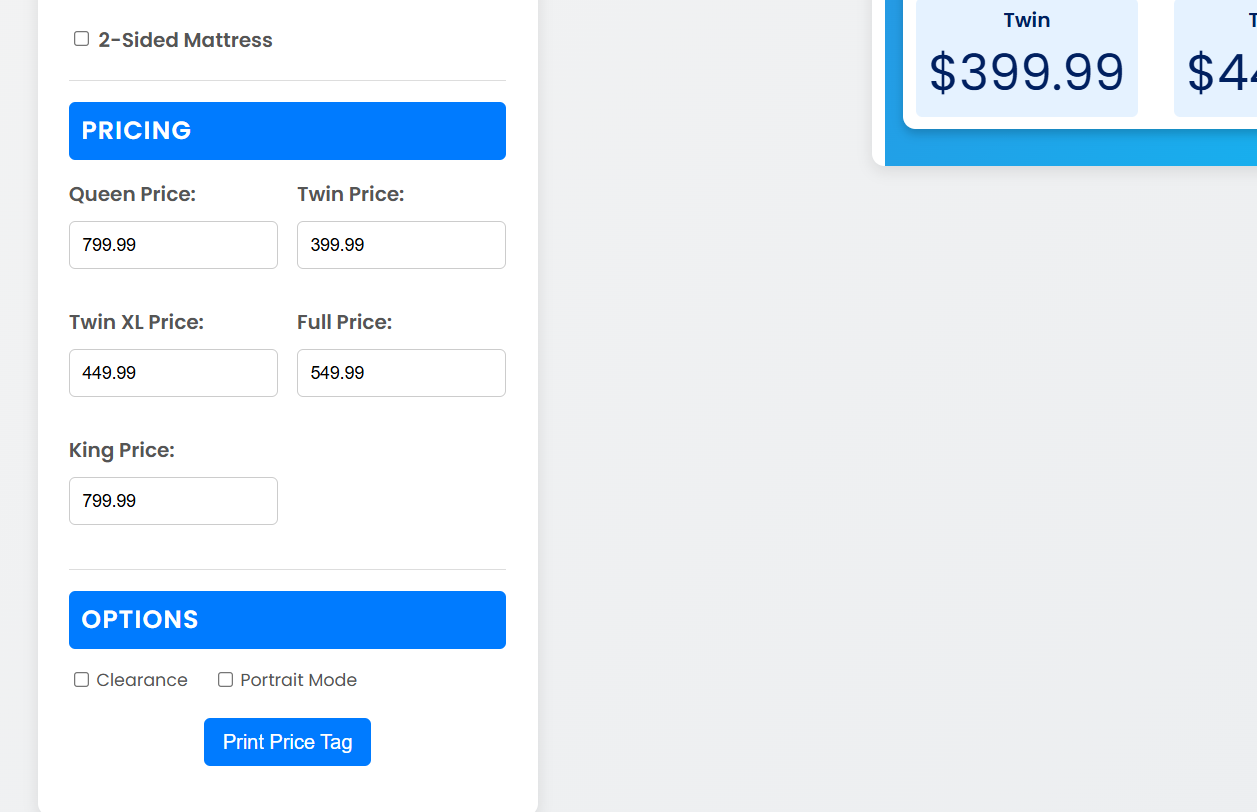Enable Portrait Mode

(225, 679)
